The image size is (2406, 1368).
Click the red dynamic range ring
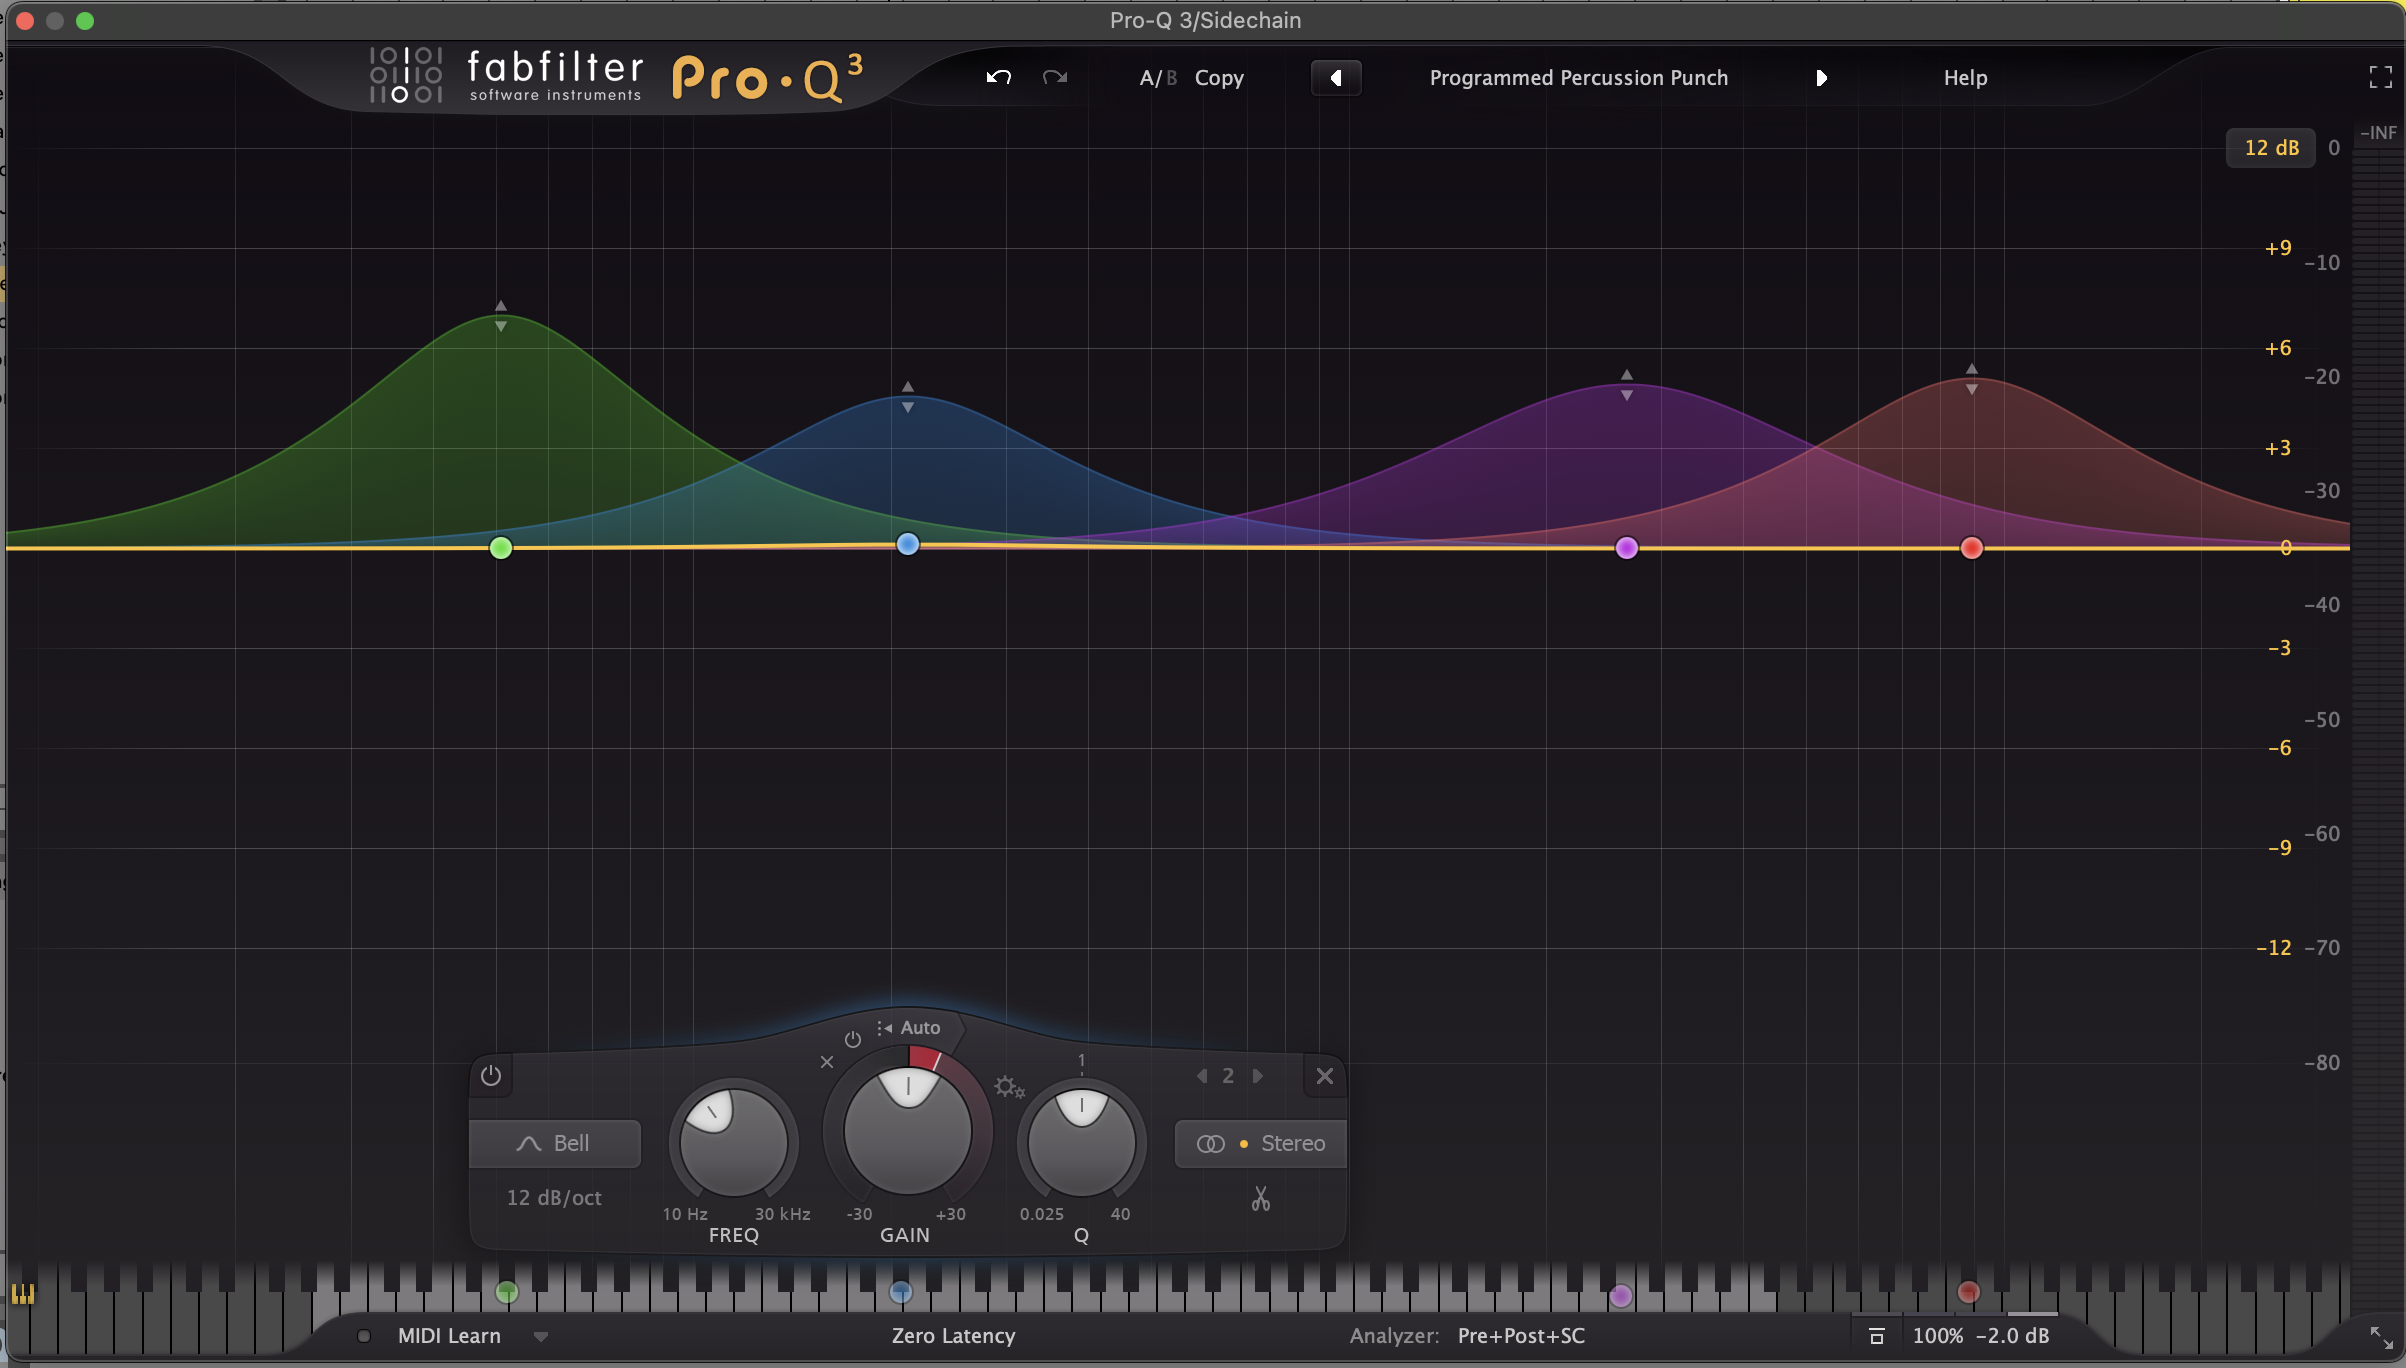click(x=925, y=1058)
